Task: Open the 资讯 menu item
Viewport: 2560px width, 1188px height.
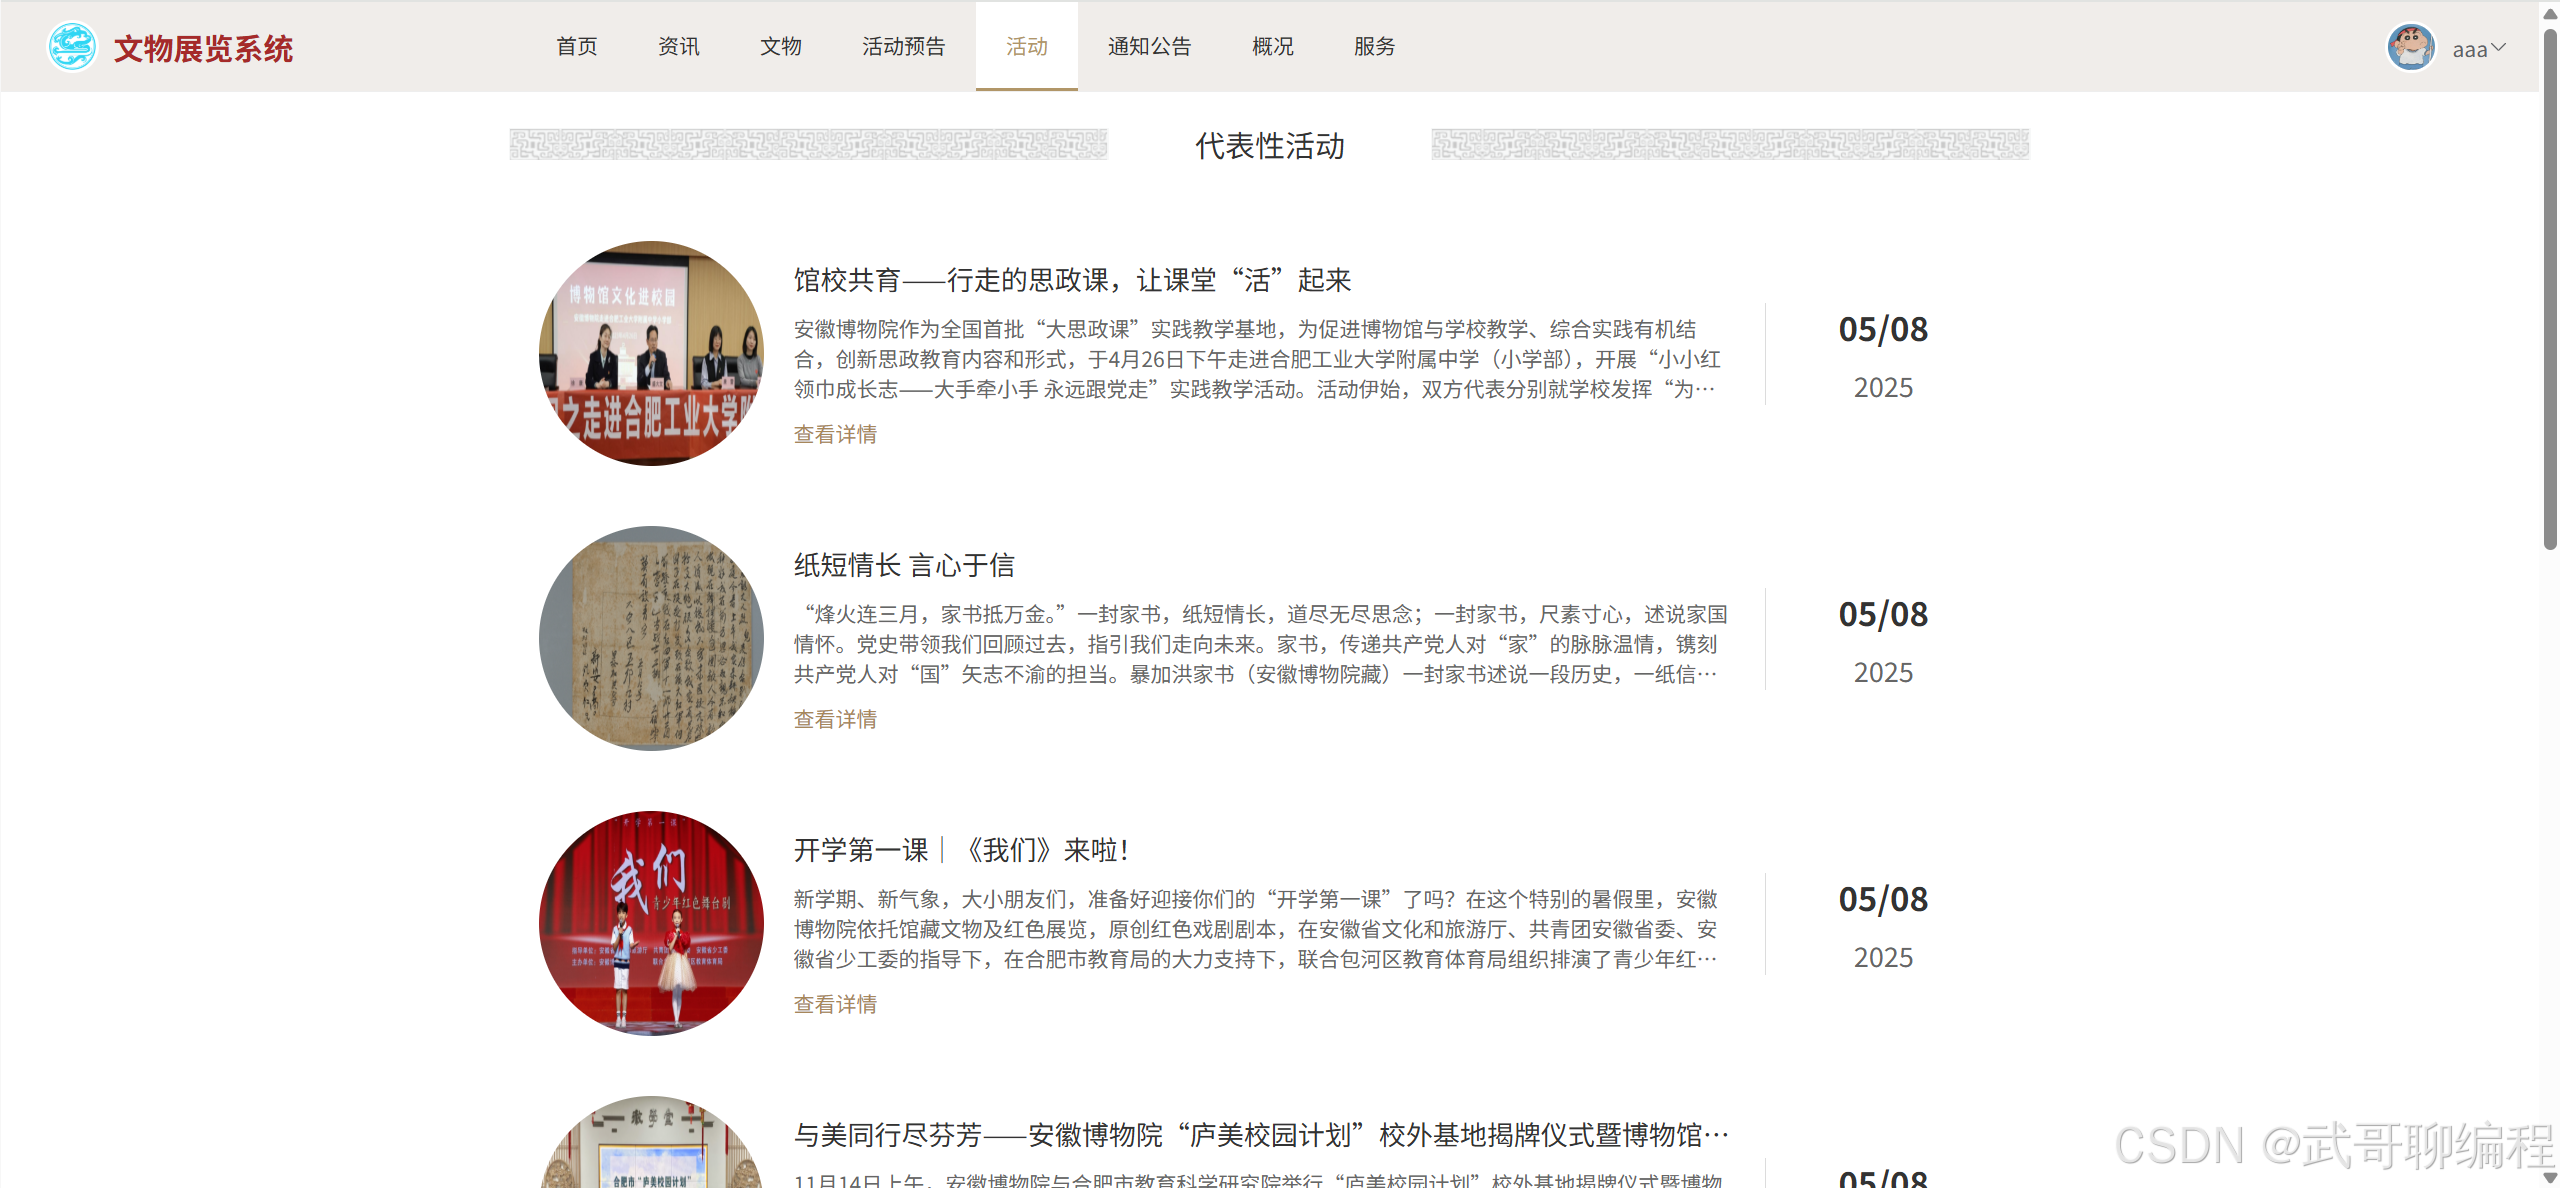Action: tap(678, 47)
